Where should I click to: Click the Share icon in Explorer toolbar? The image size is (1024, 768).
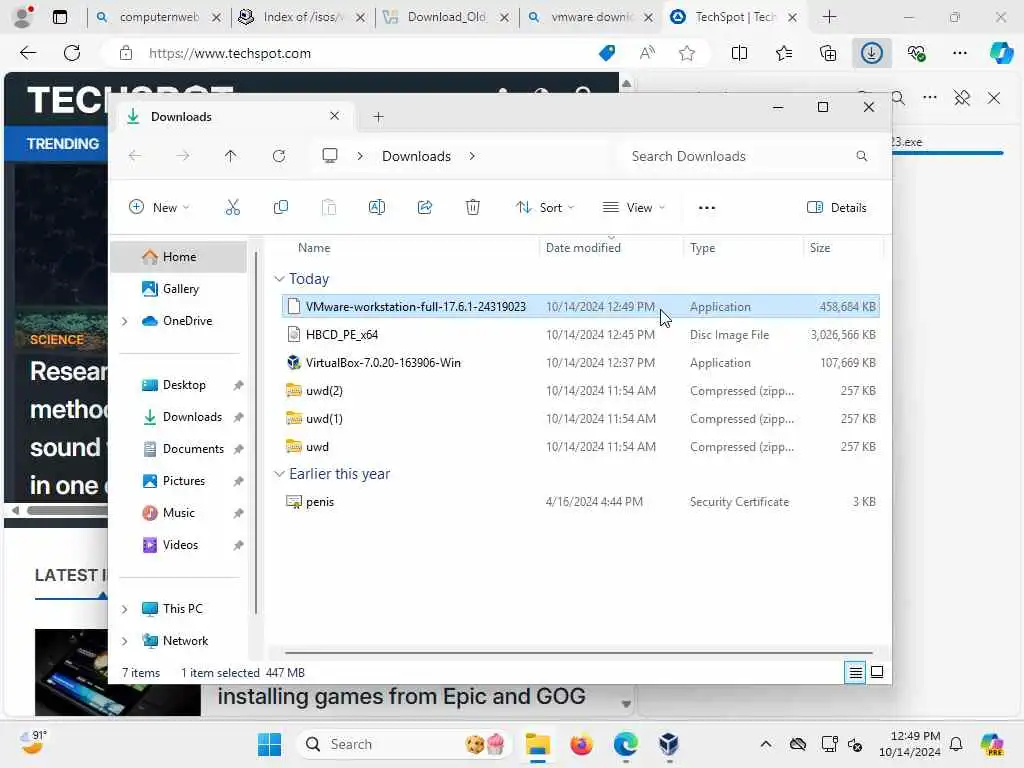pyautogui.click(x=424, y=208)
